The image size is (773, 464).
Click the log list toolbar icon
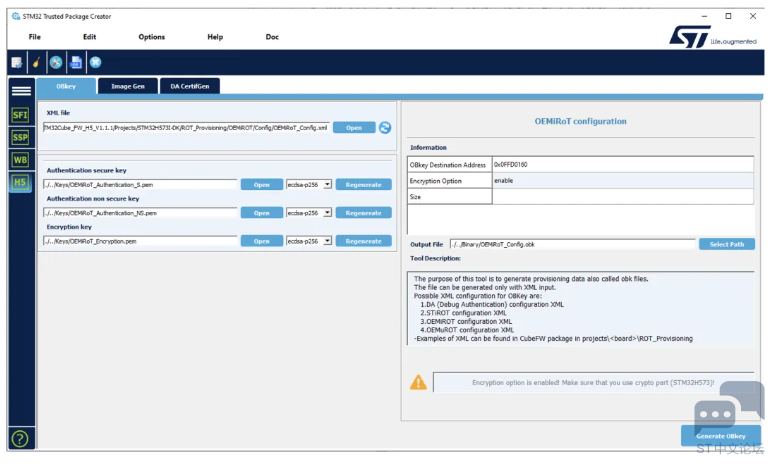click(x=17, y=63)
